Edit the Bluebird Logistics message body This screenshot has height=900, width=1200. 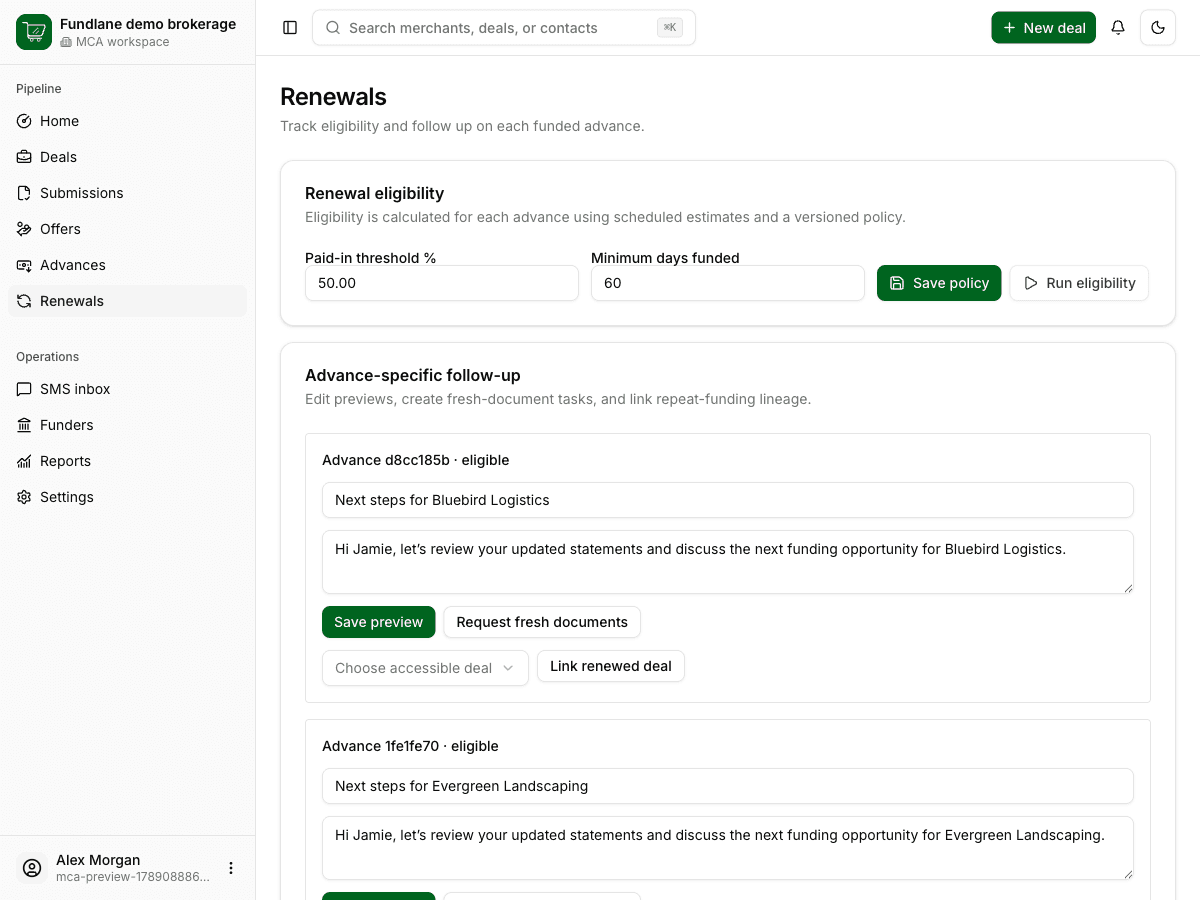click(x=728, y=562)
